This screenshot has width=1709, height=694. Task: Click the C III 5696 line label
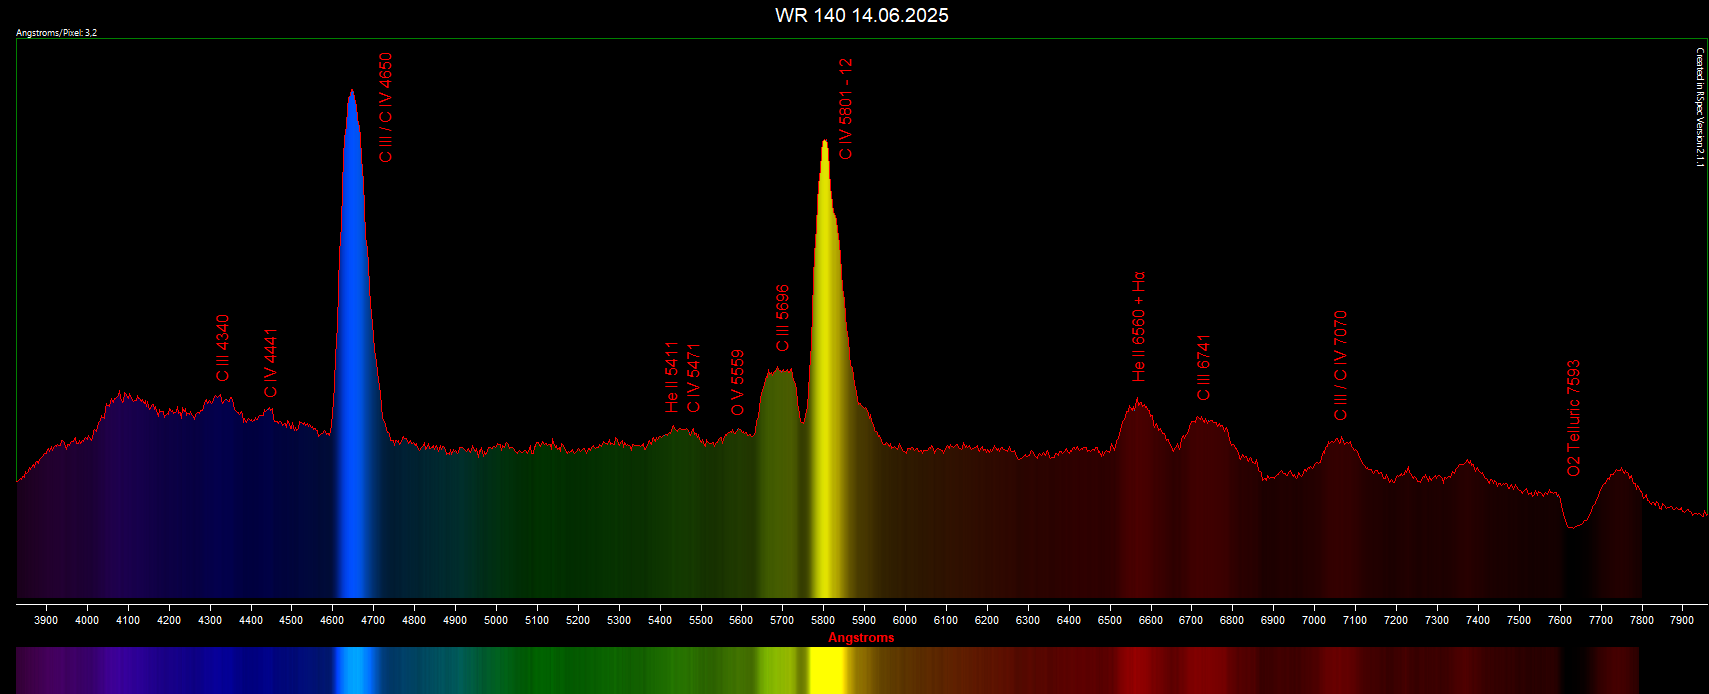[783, 319]
